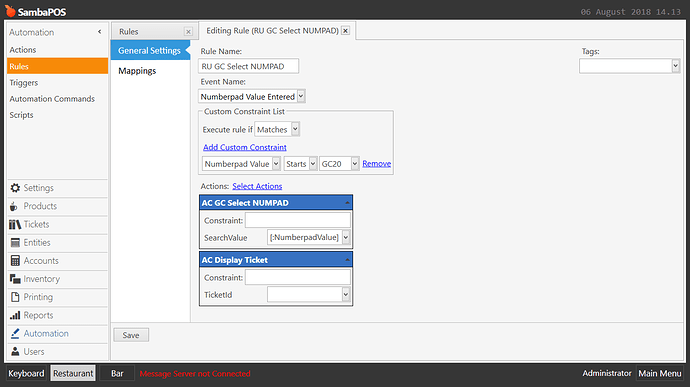Image resolution: width=690 pixels, height=387 pixels.
Task: Open the Starts operator dropdown
Action: tap(313, 164)
